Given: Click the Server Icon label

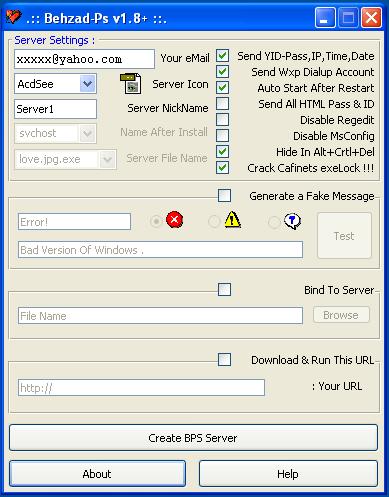Looking at the screenshot, I should pyautogui.click(x=180, y=84).
